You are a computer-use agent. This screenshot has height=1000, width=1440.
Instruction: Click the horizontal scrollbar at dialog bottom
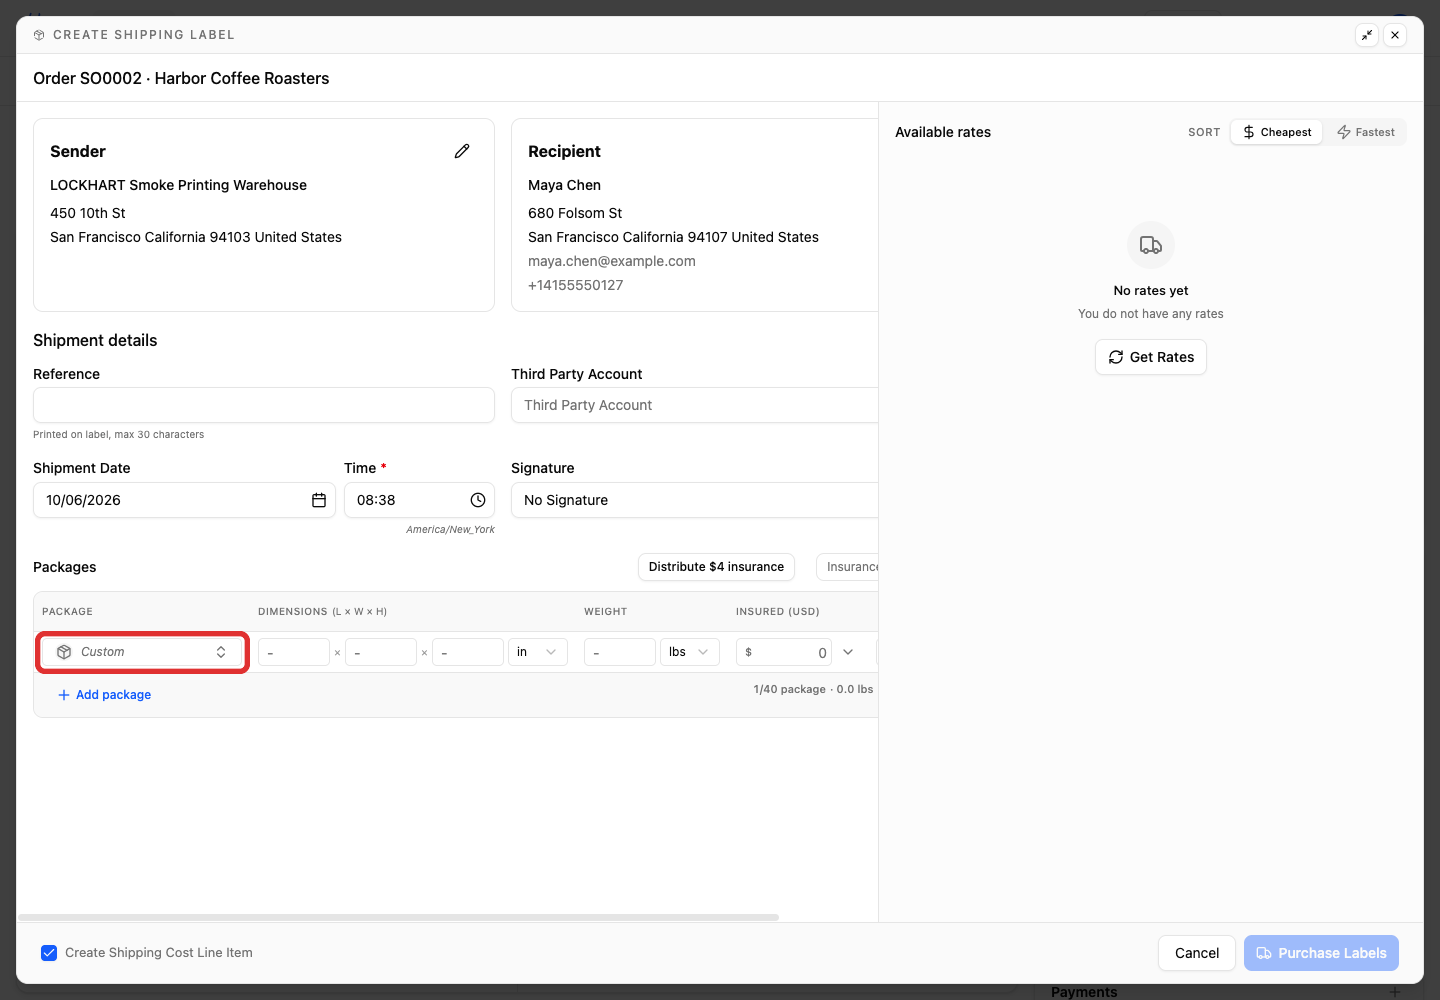pyautogui.click(x=398, y=917)
